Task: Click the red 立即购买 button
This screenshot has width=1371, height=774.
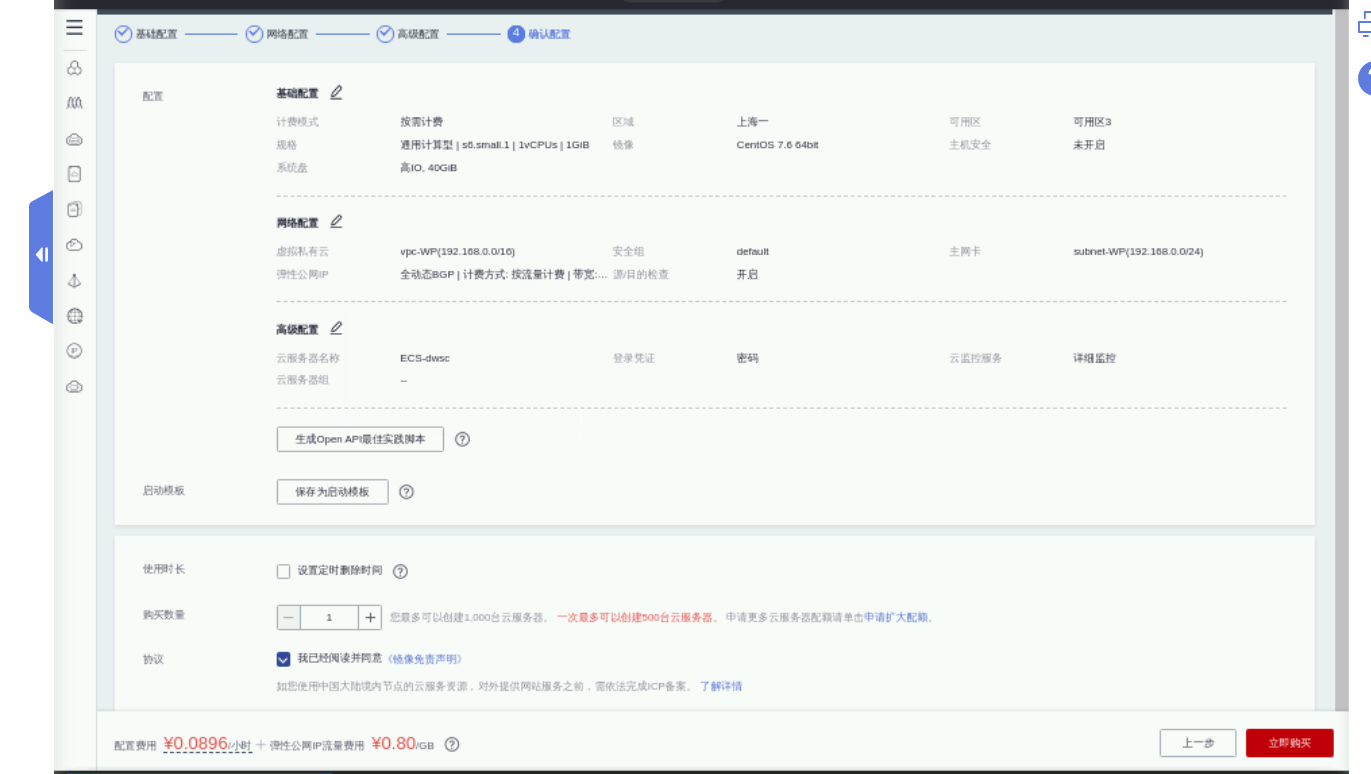Action: click(x=1289, y=743)
